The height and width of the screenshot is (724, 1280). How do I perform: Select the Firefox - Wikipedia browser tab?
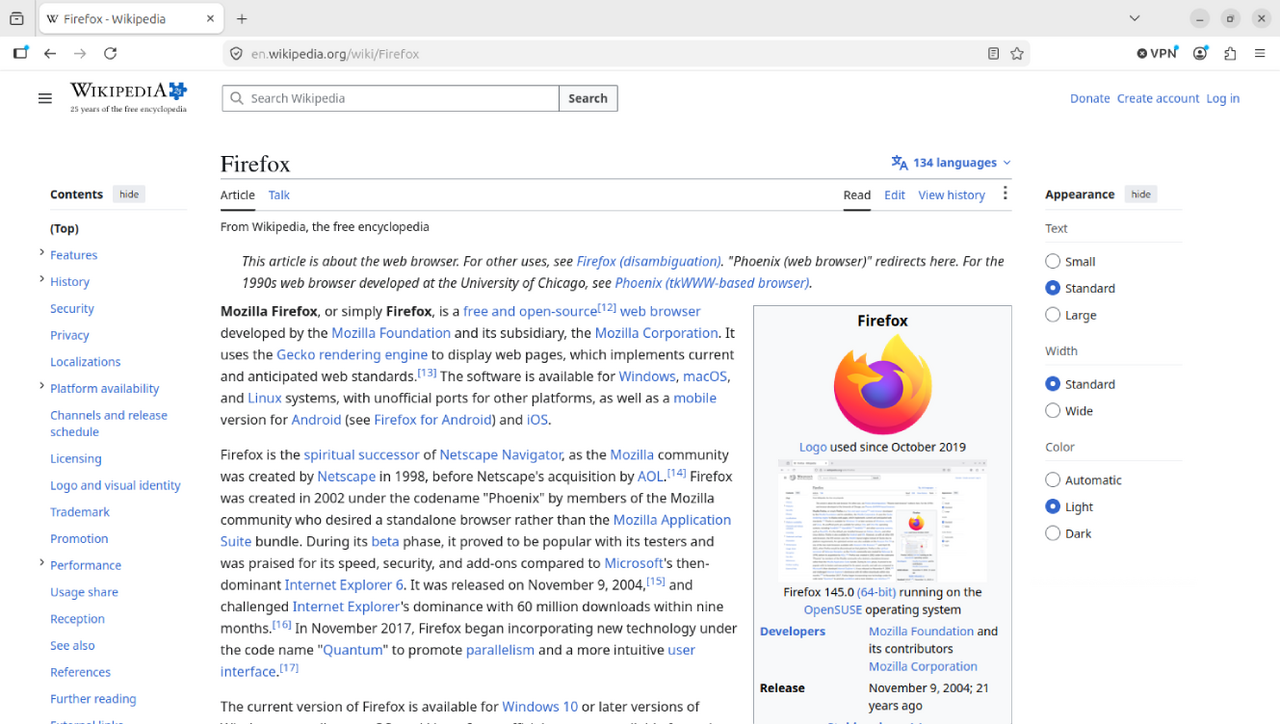(131, 19)
